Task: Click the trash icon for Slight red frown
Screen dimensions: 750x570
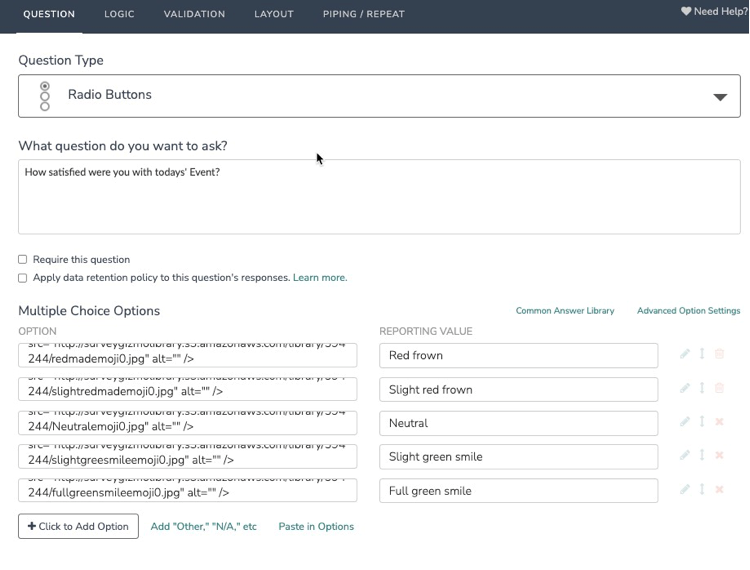Action: pyautogui.click(x=719, y=388)
